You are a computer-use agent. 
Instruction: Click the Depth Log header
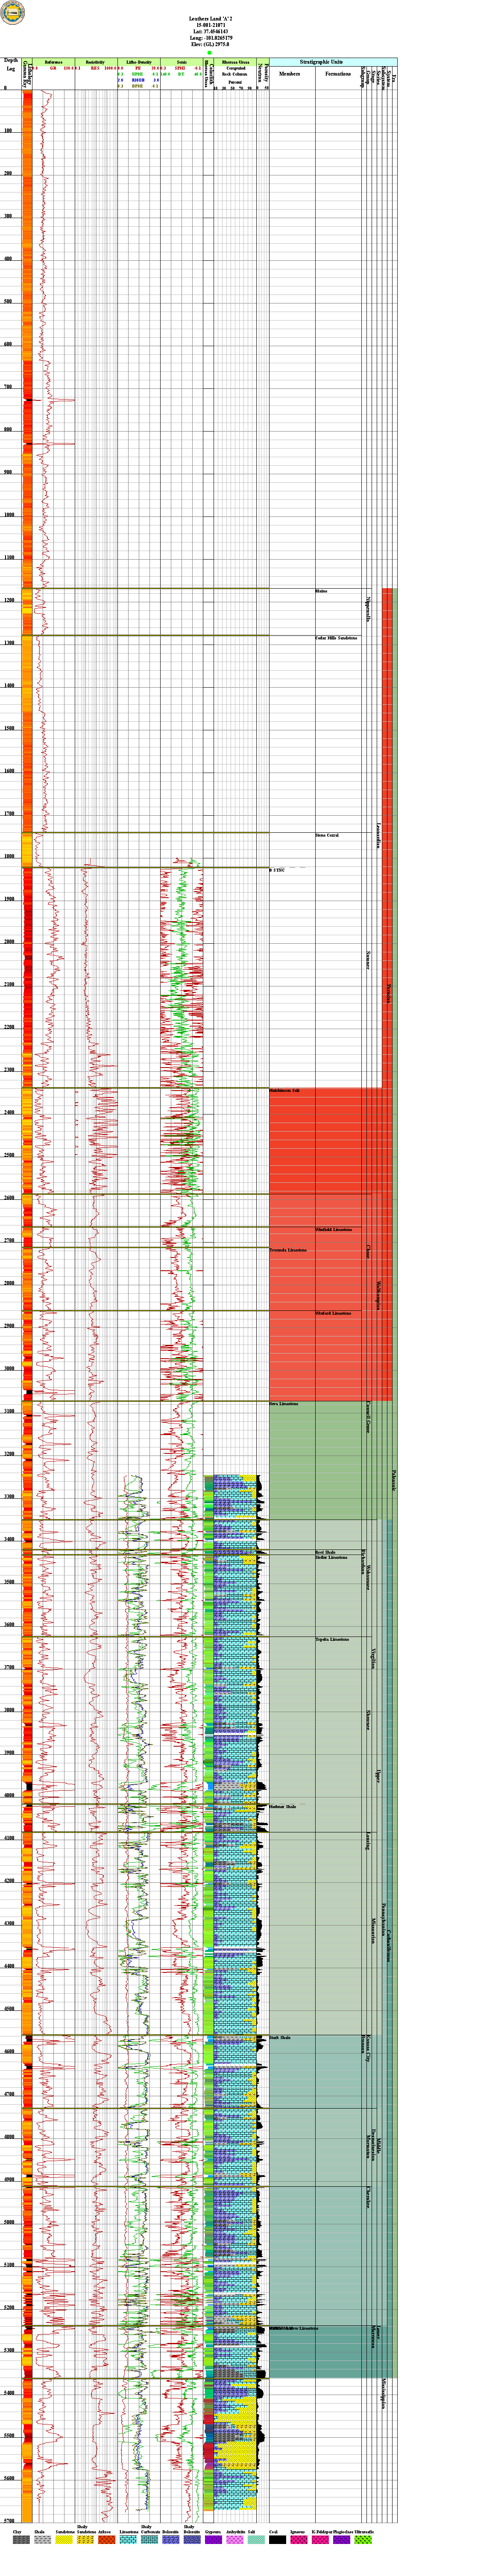(x=11, y=65)
